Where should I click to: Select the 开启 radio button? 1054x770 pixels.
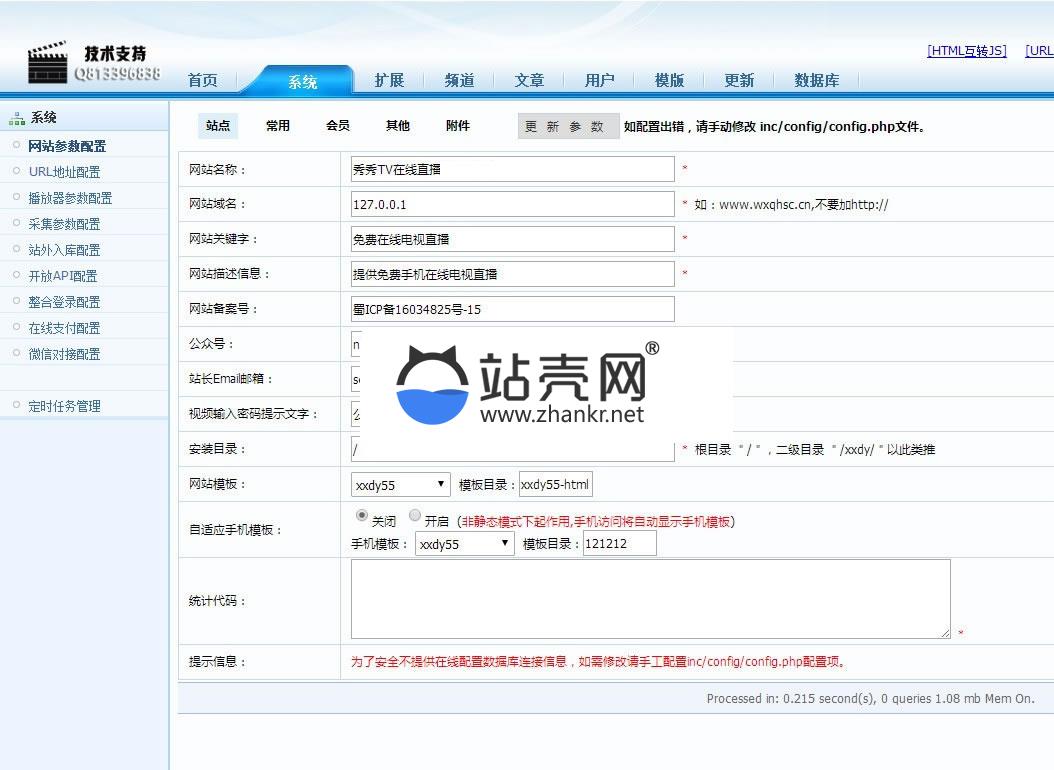(x=415, y=516)
